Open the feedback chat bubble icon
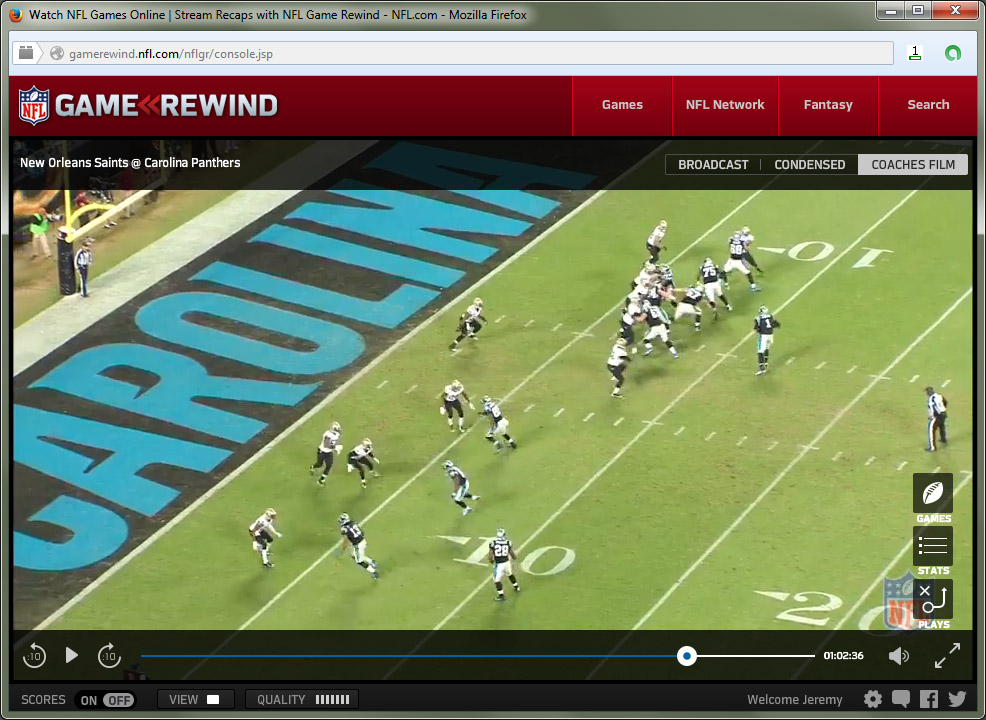The height and width of the screenshot is (720, 986). click(901, 700)
